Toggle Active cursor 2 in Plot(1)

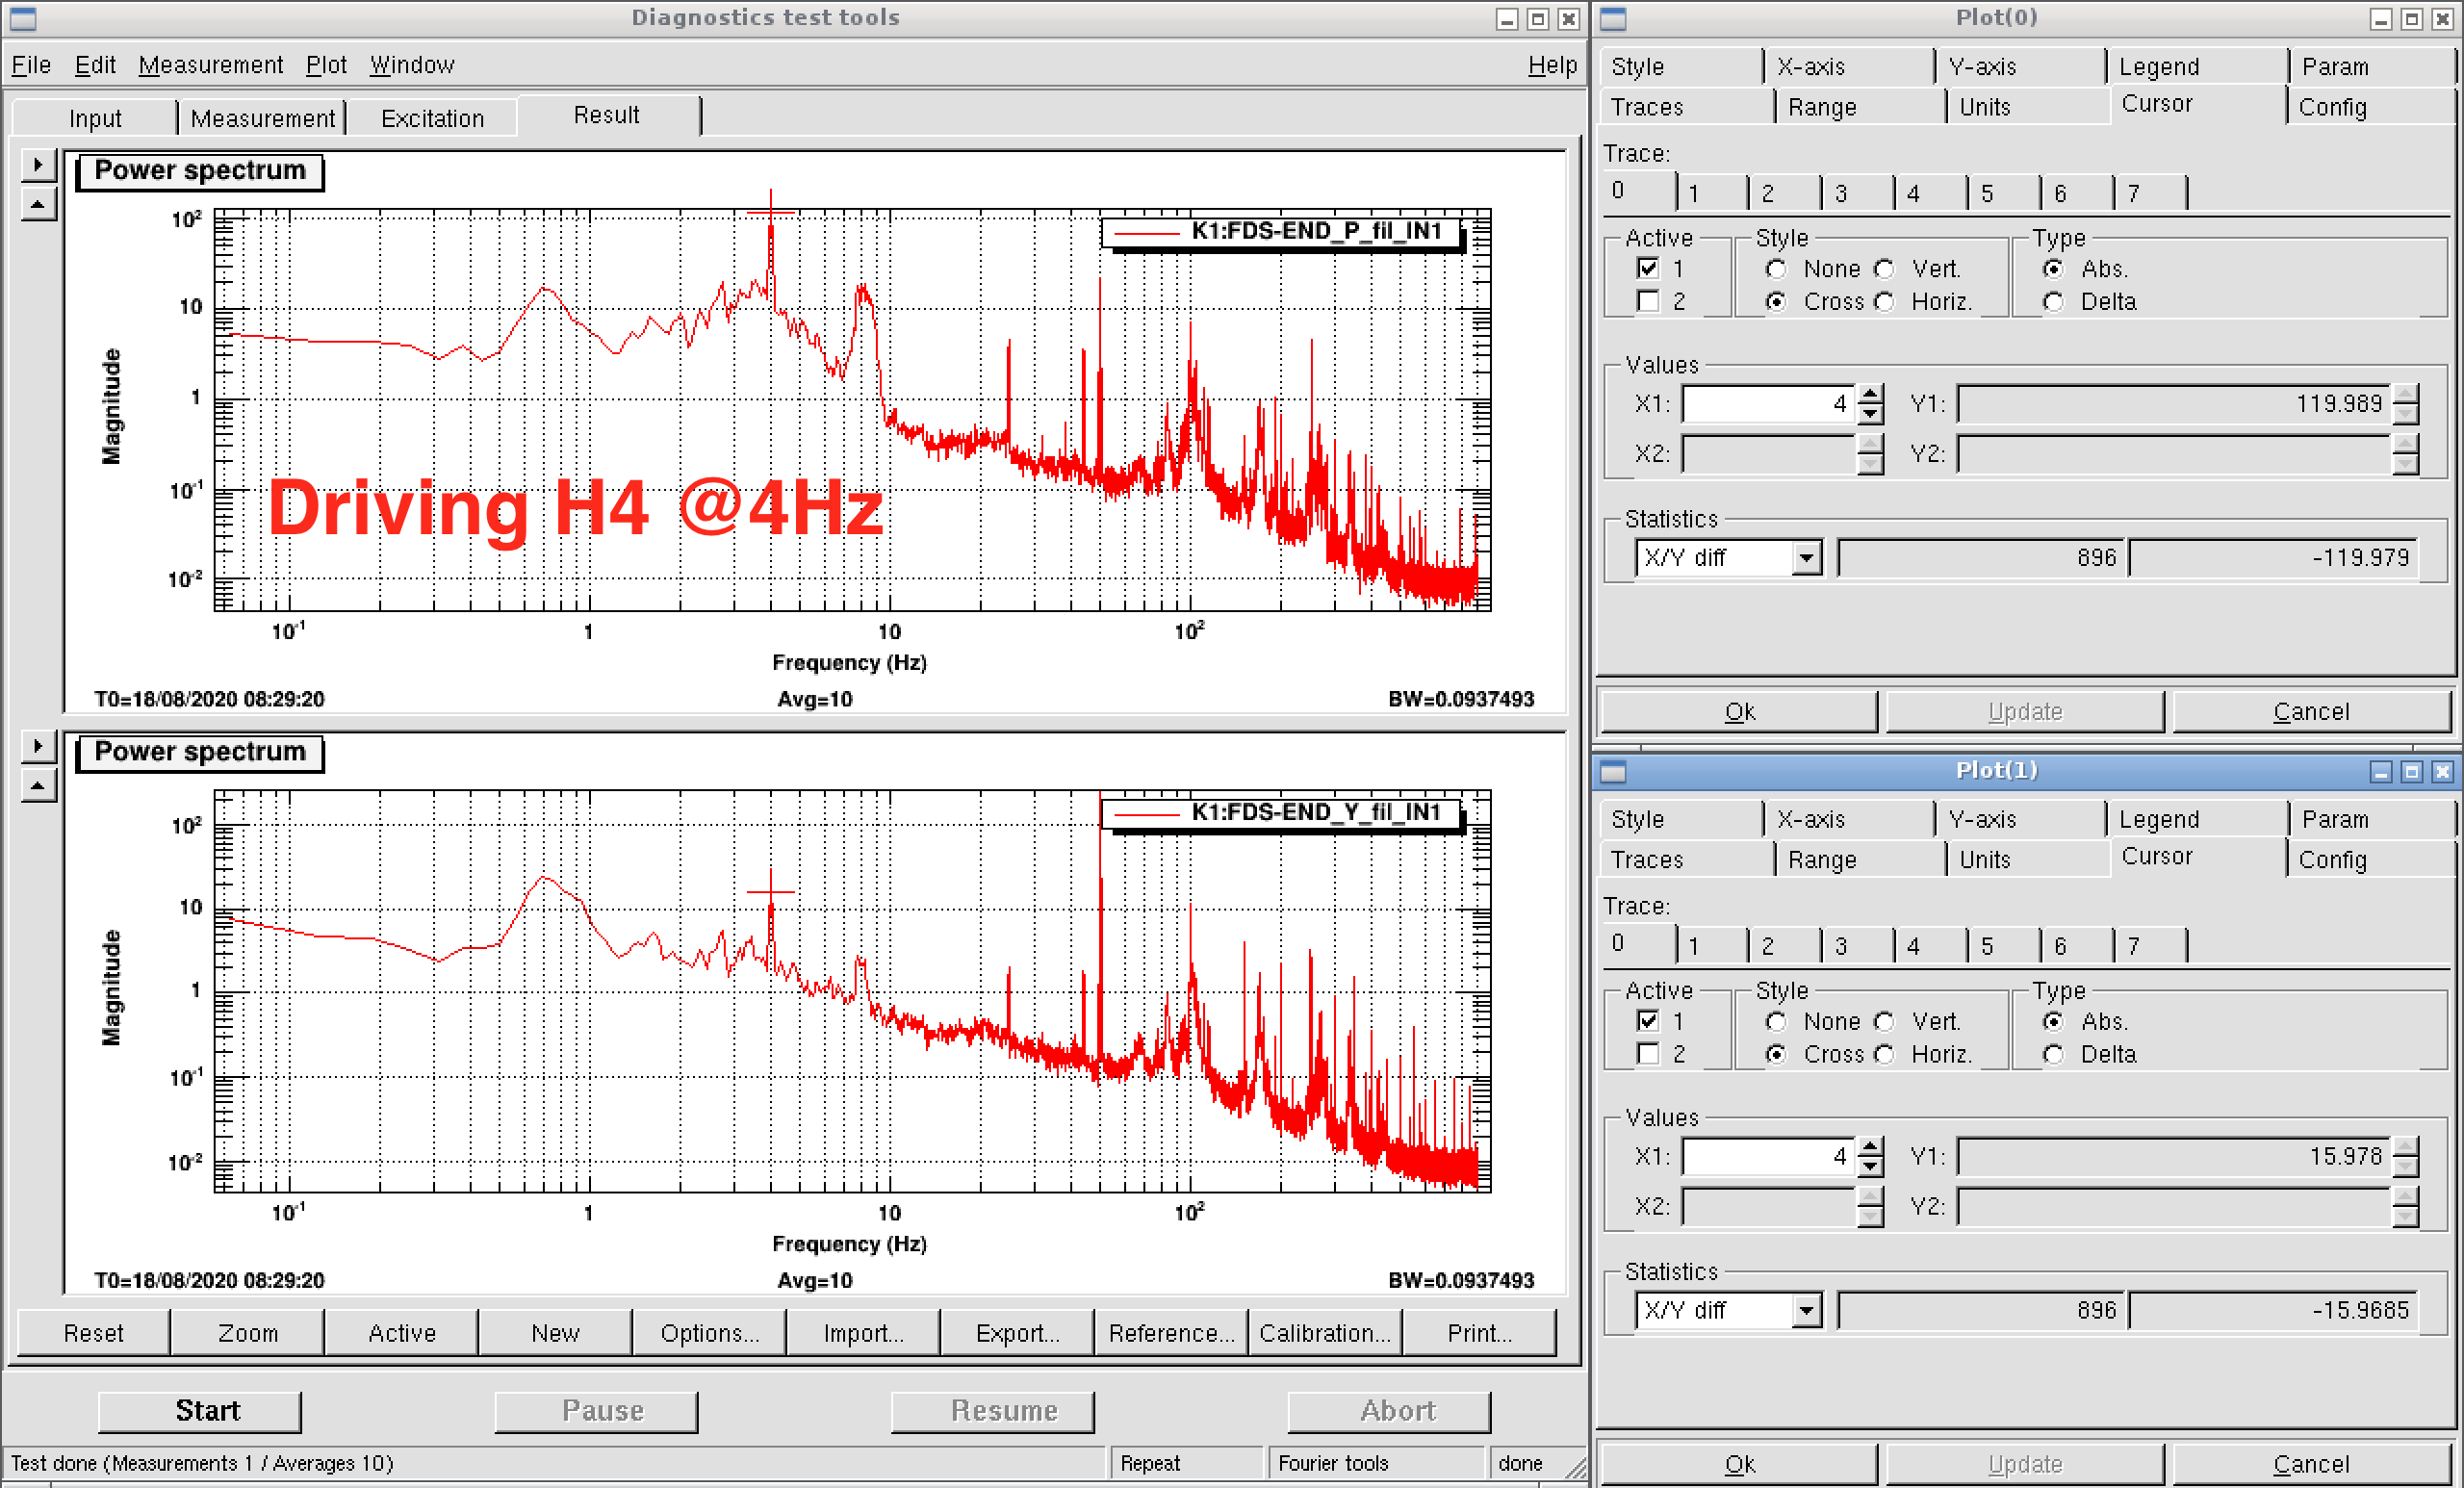pos(1648,1055)
